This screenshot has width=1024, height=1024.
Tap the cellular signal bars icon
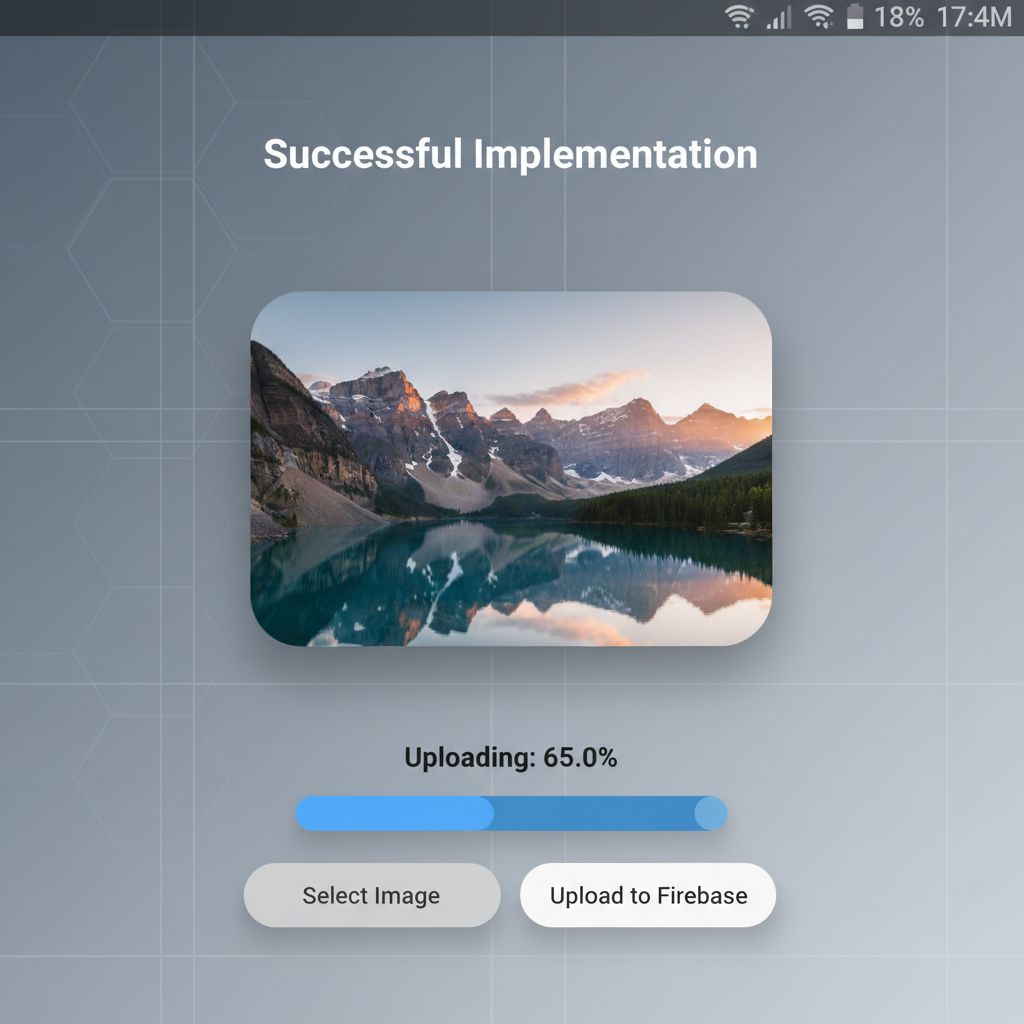[x=778, y=17]
